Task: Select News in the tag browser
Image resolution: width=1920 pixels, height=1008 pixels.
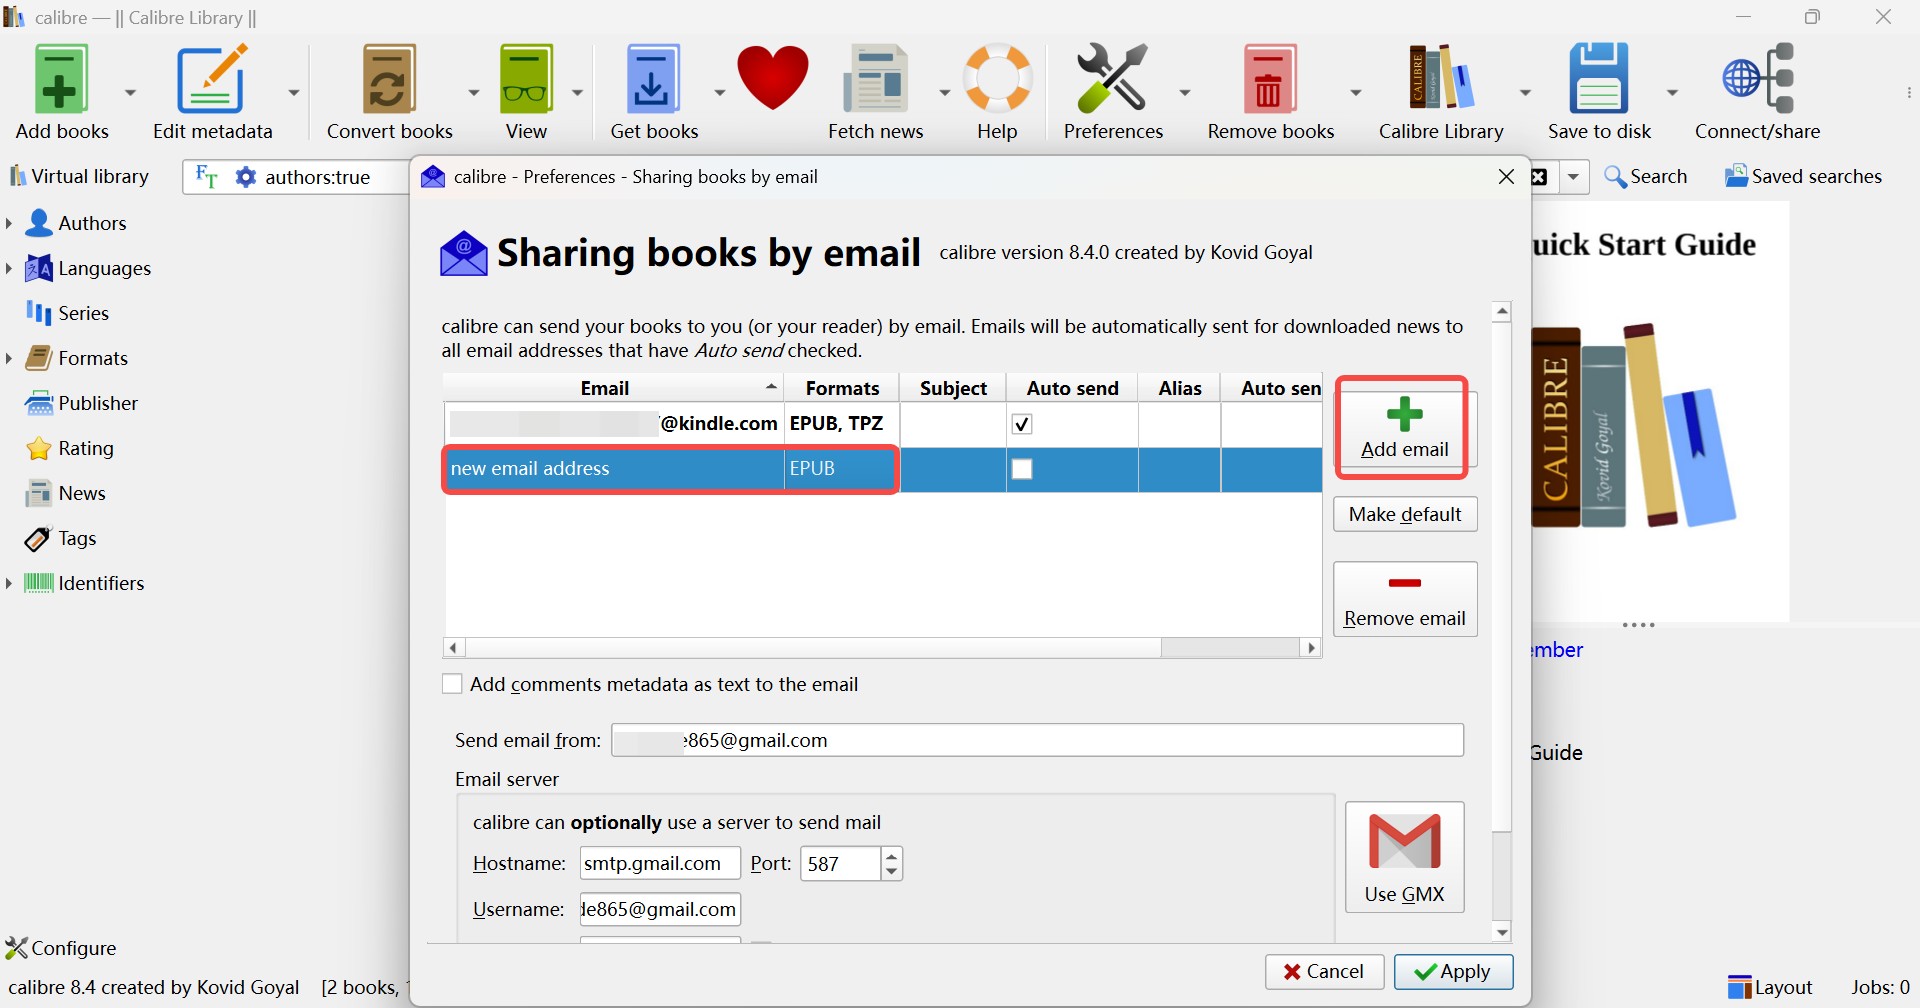Action: 66,493
